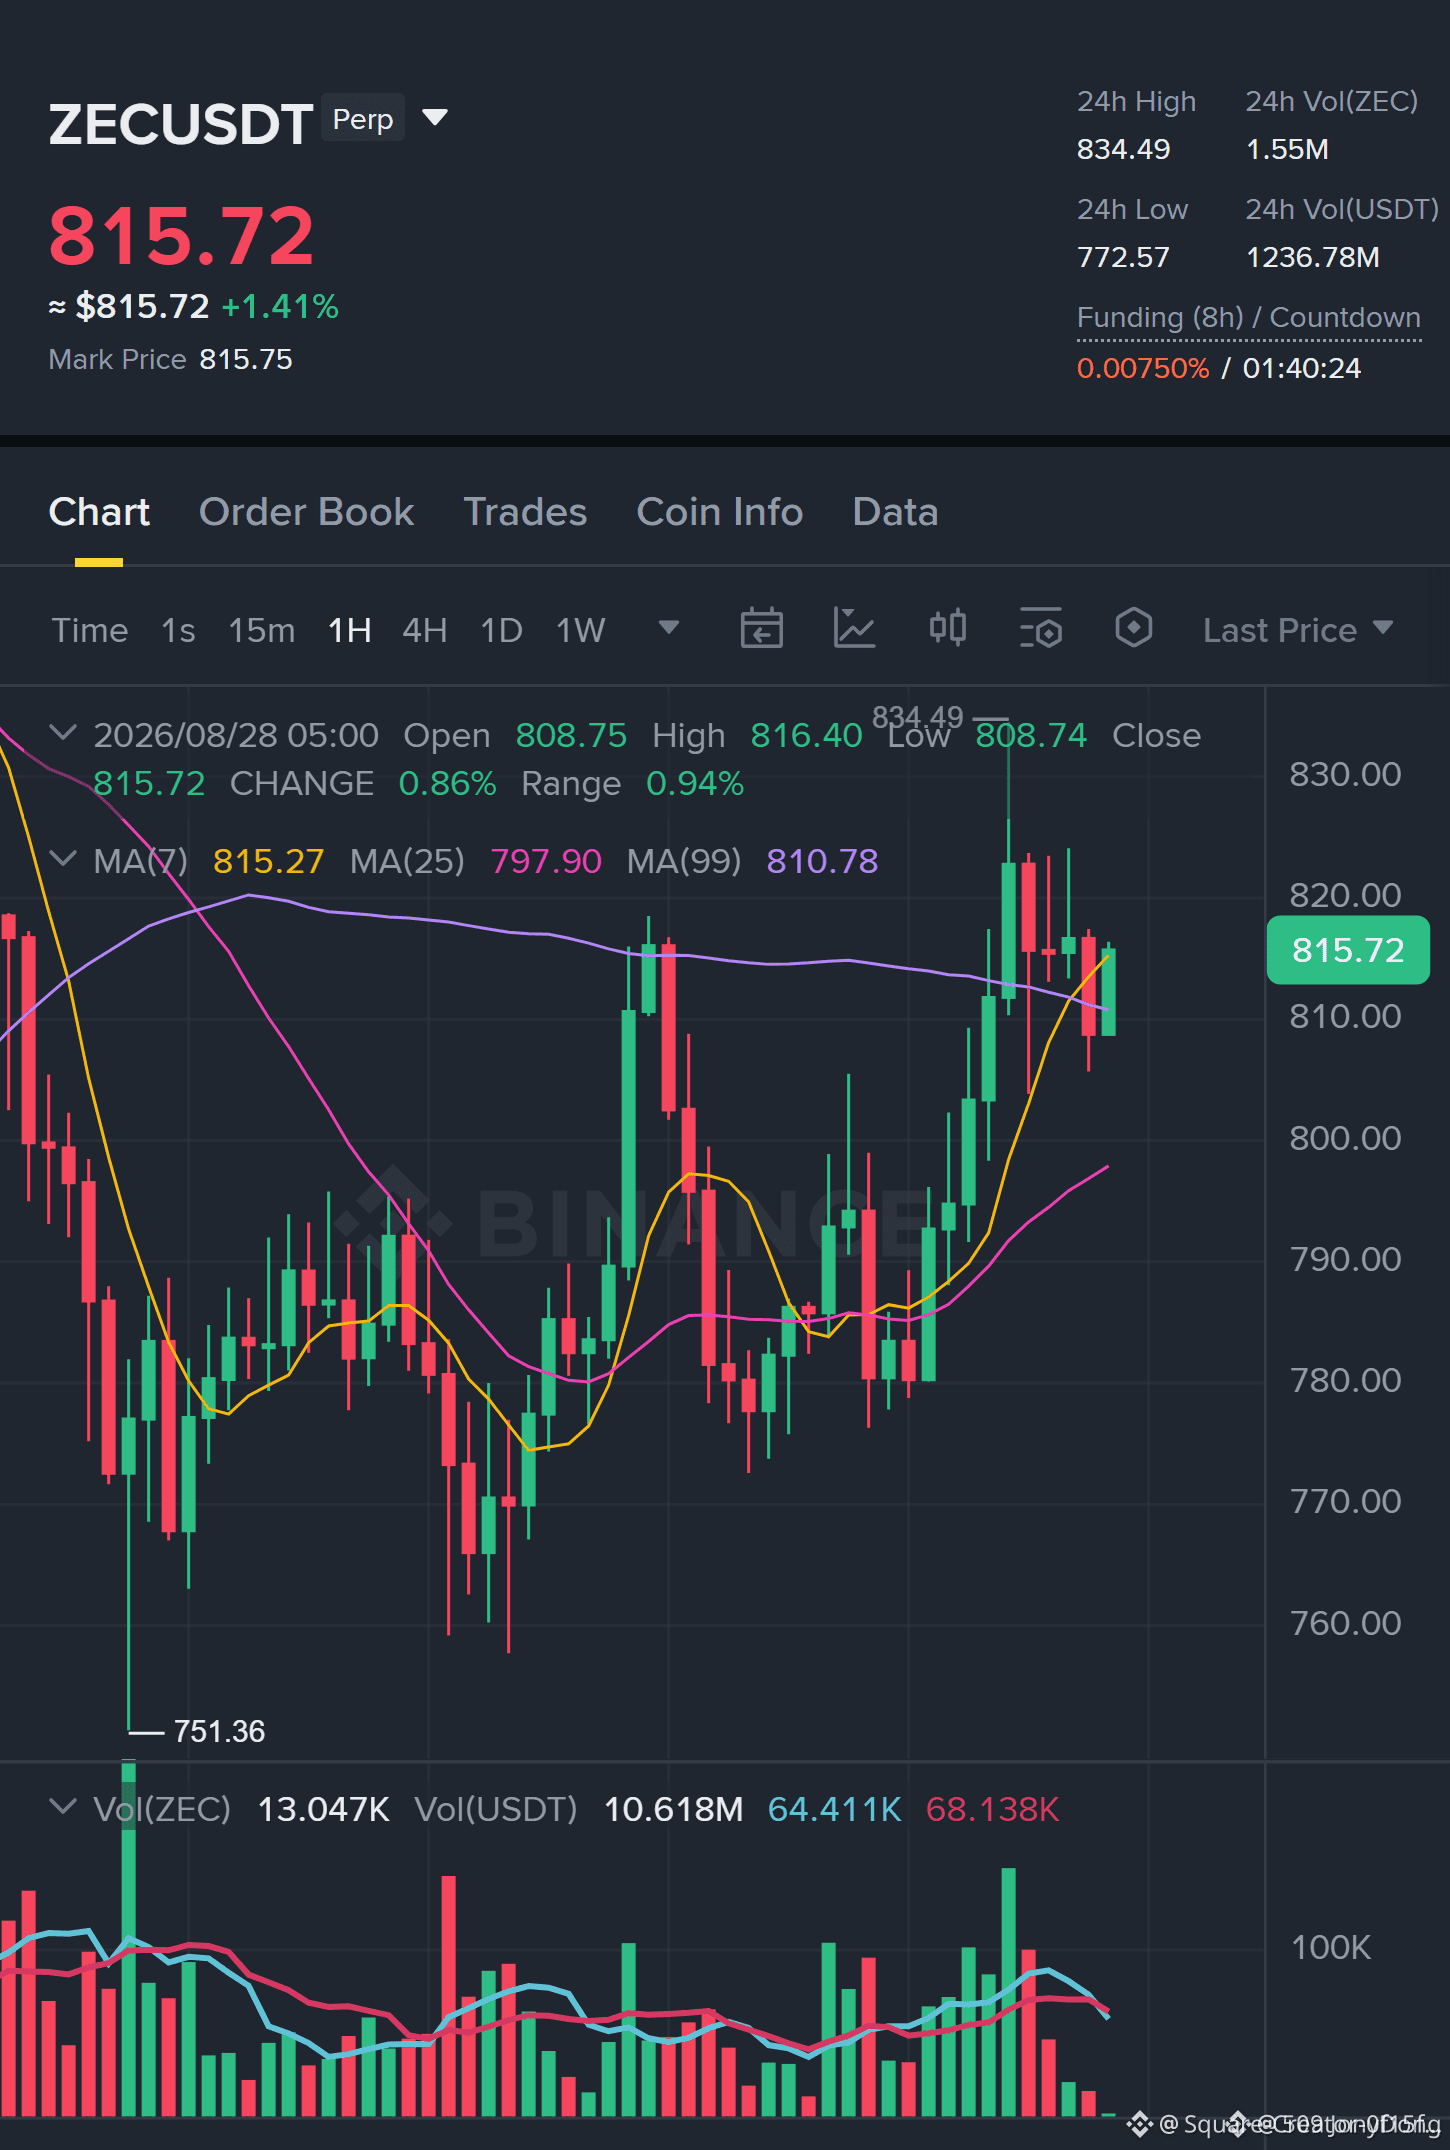Select the Time chart view button

[90, 630]
